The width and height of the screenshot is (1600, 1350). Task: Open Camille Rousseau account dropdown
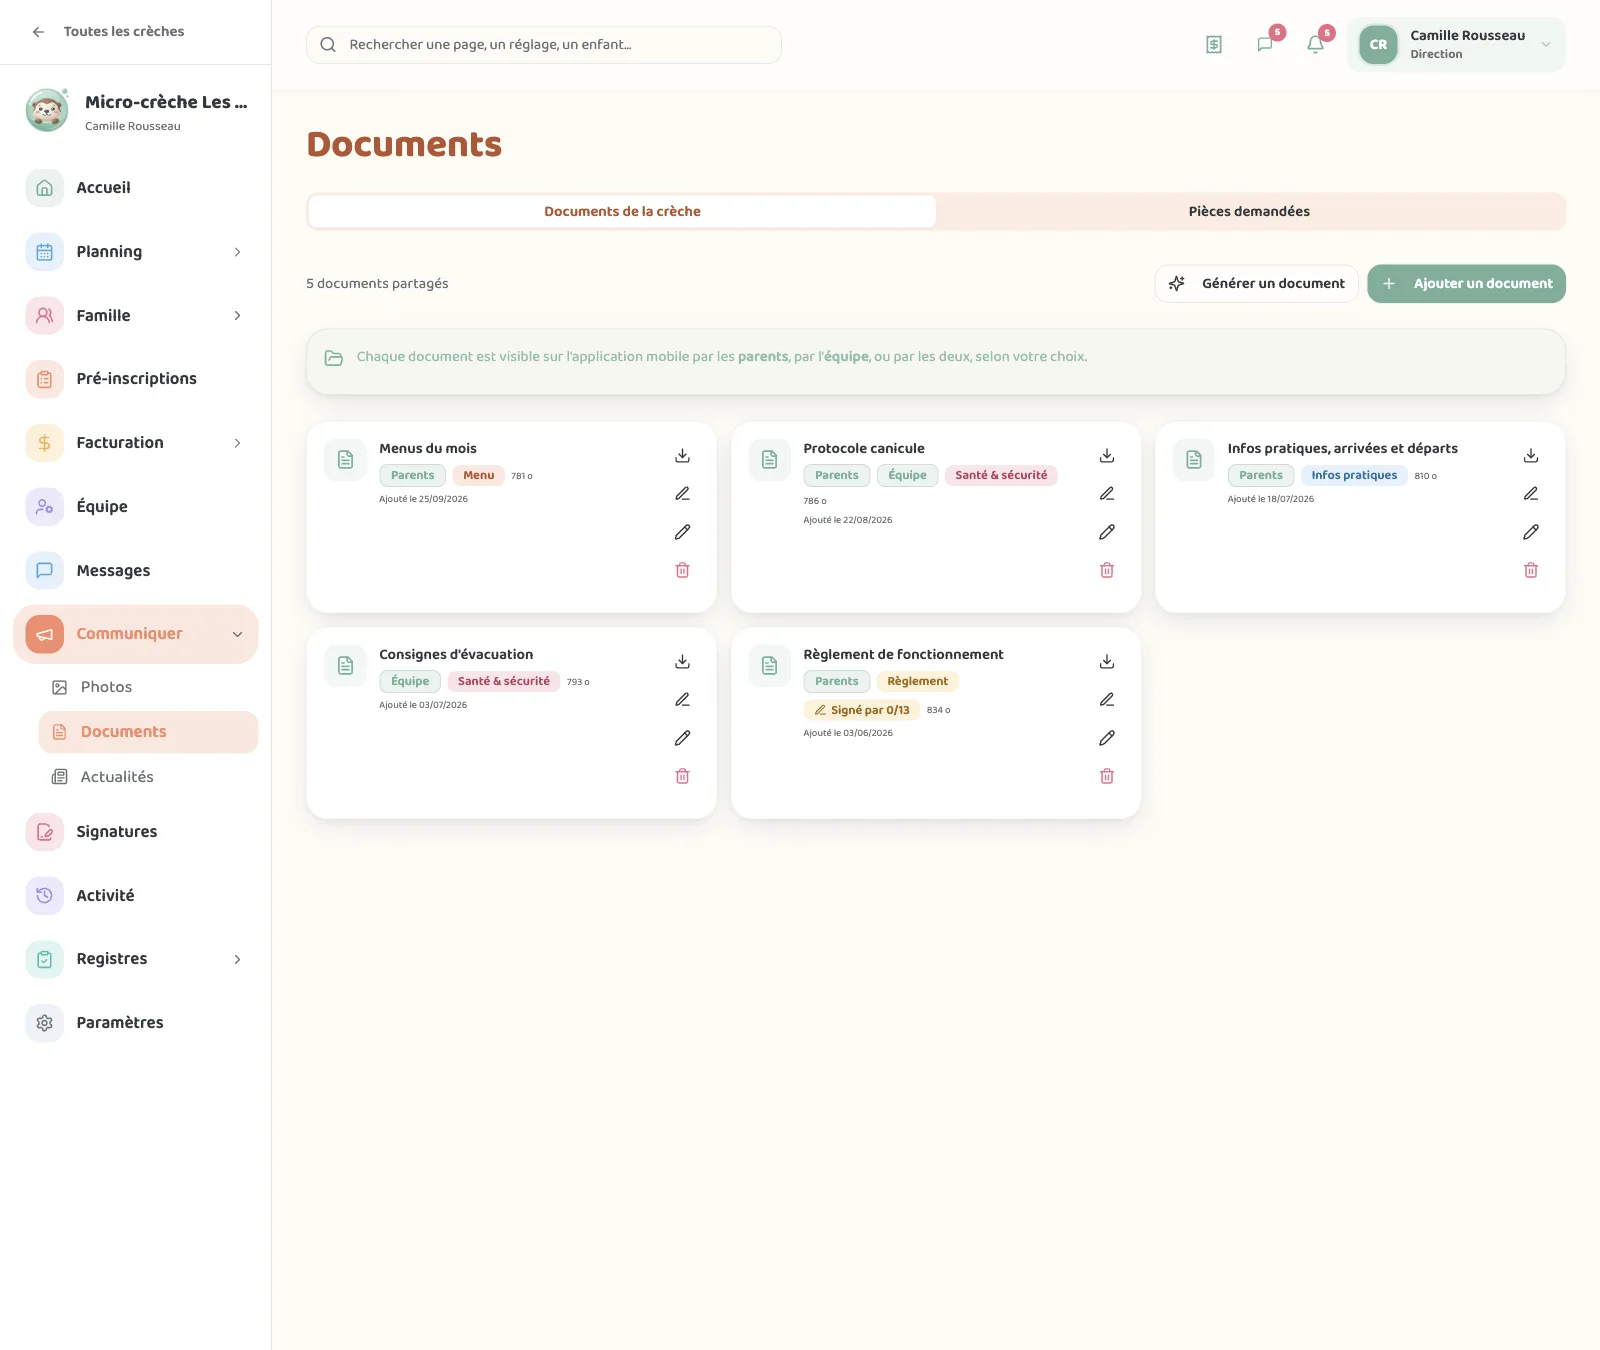point(1456,44)
